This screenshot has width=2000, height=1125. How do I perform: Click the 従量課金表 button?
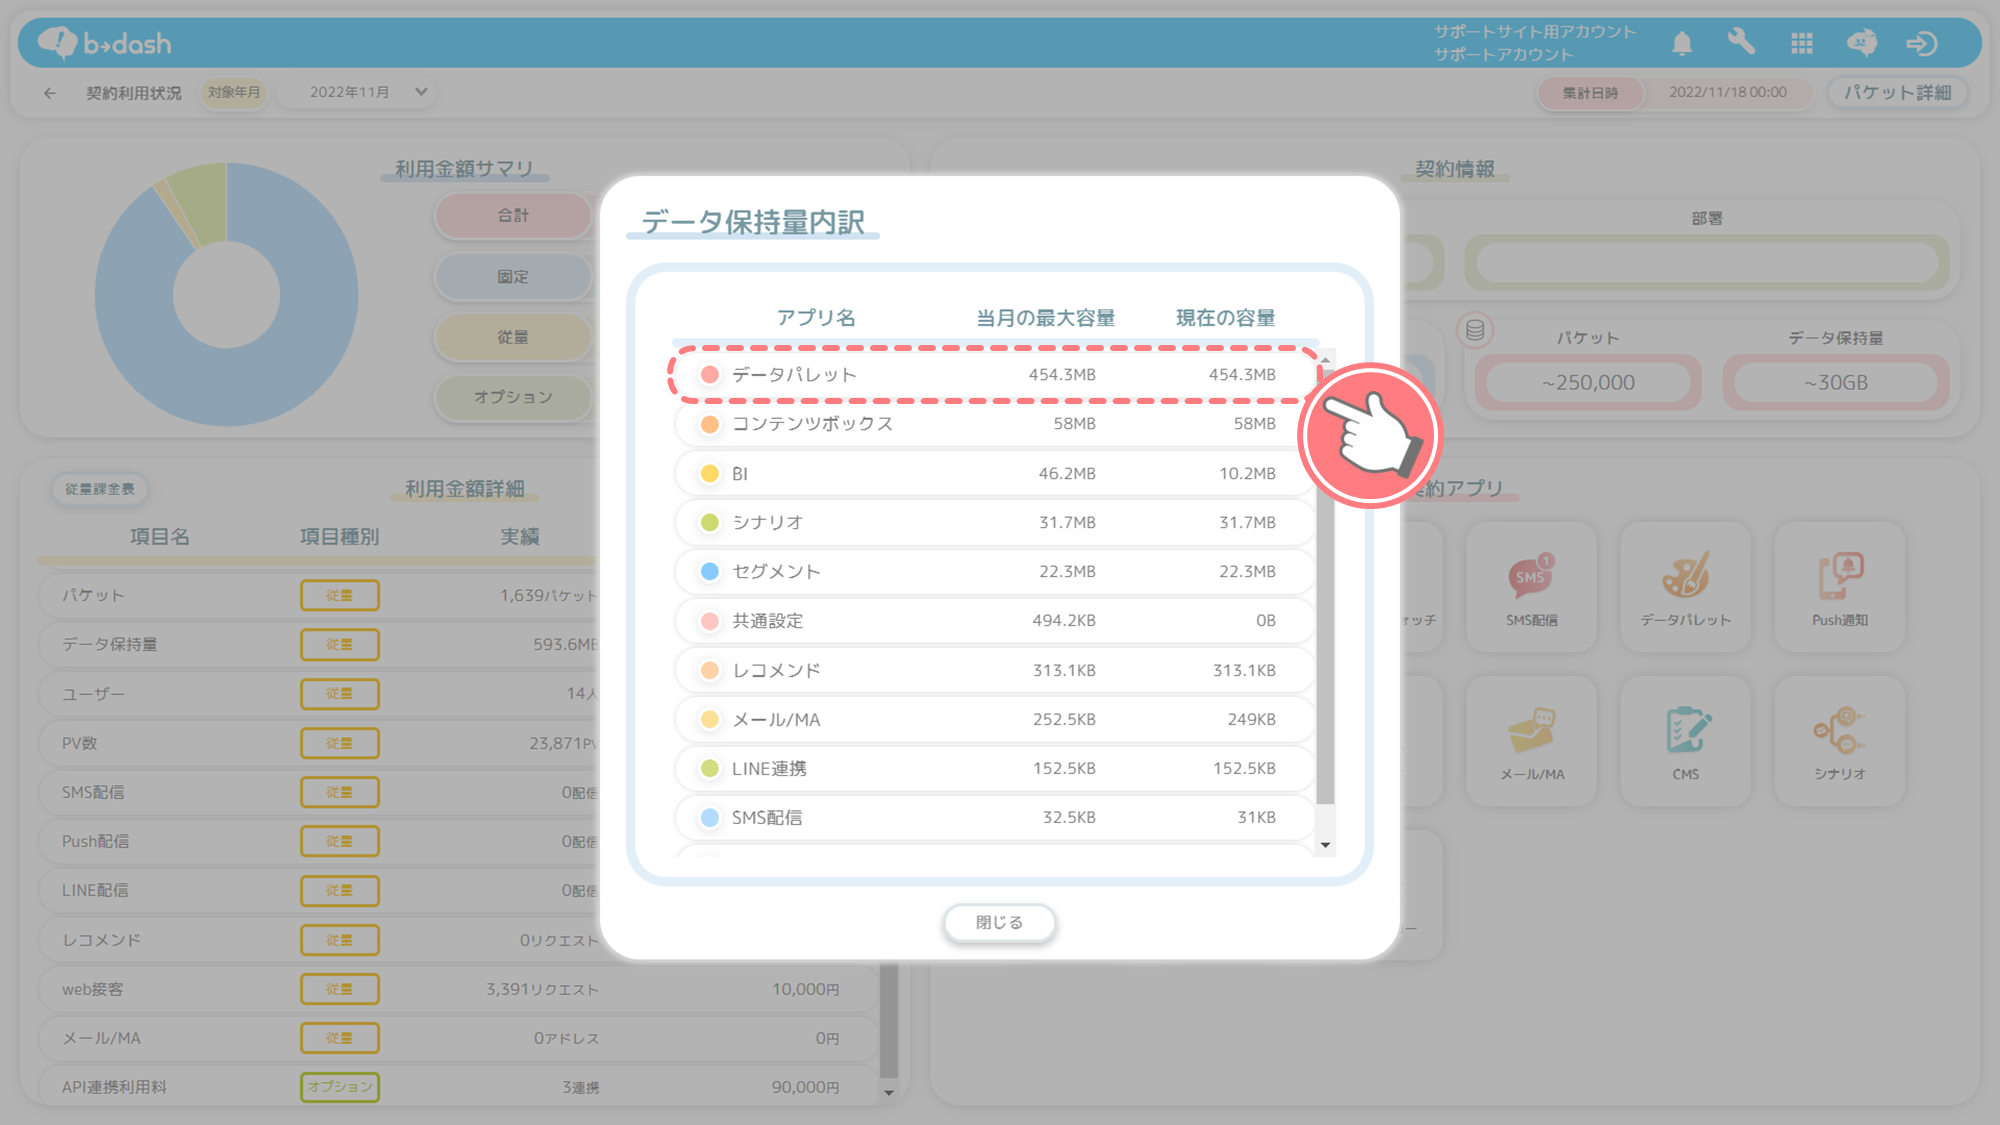100,489
